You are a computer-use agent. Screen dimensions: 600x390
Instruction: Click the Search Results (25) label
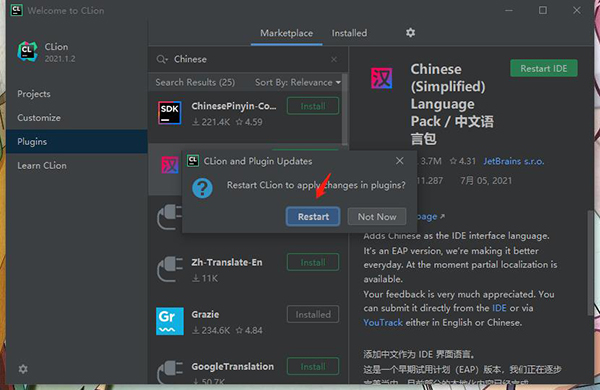[195, 82]
